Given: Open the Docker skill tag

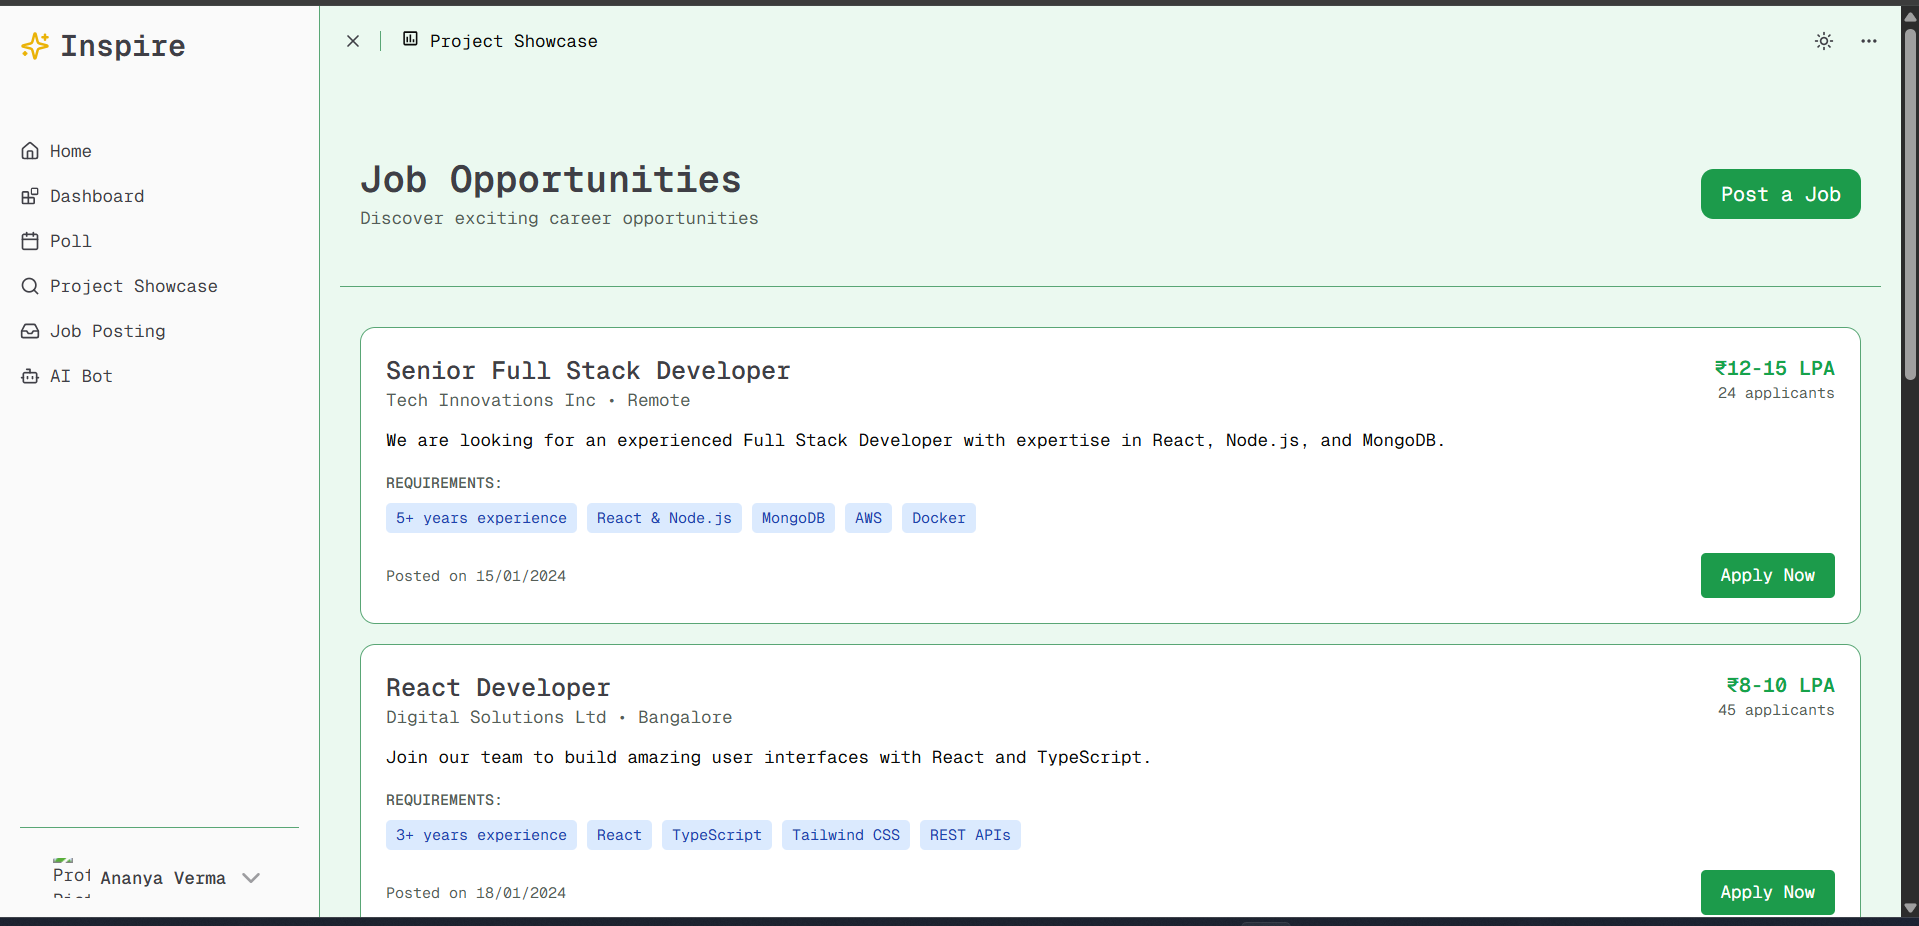Looking at the screenshot, I should coord(937,518).
